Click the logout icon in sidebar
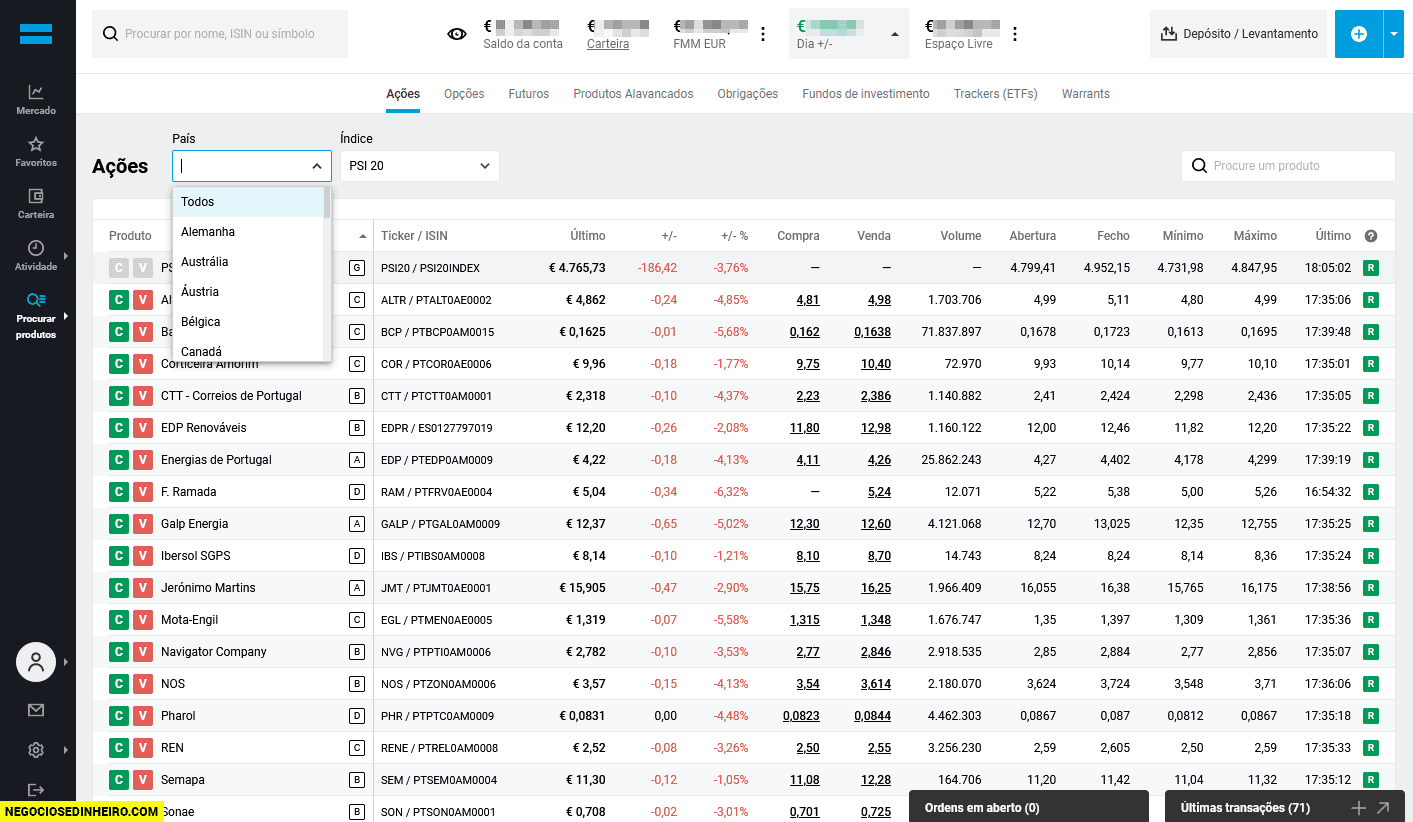 tap(36, 790)
